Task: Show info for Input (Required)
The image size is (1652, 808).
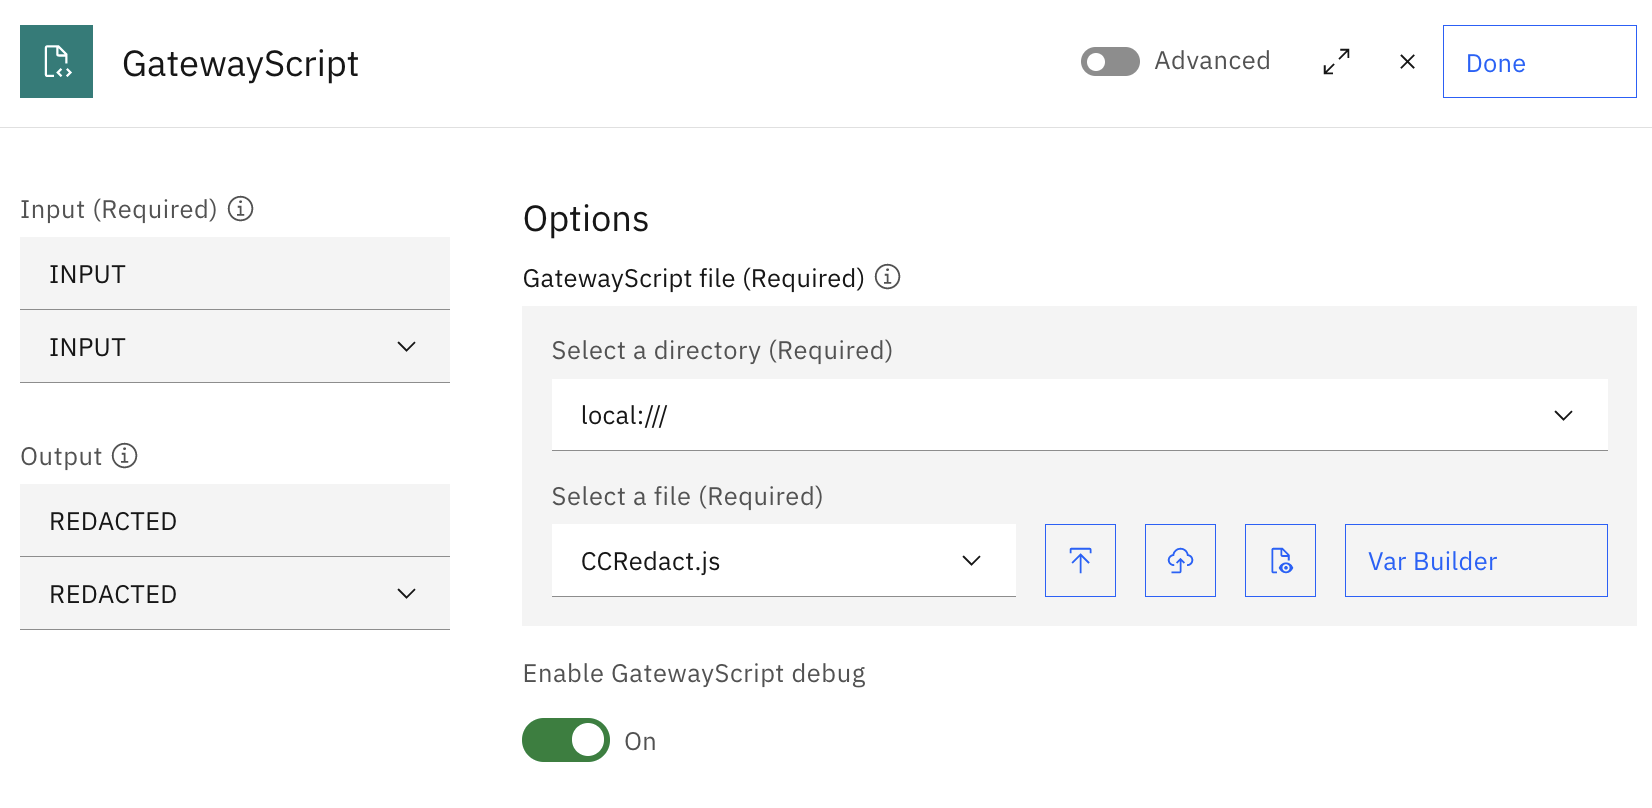Action: coord(241,209)
